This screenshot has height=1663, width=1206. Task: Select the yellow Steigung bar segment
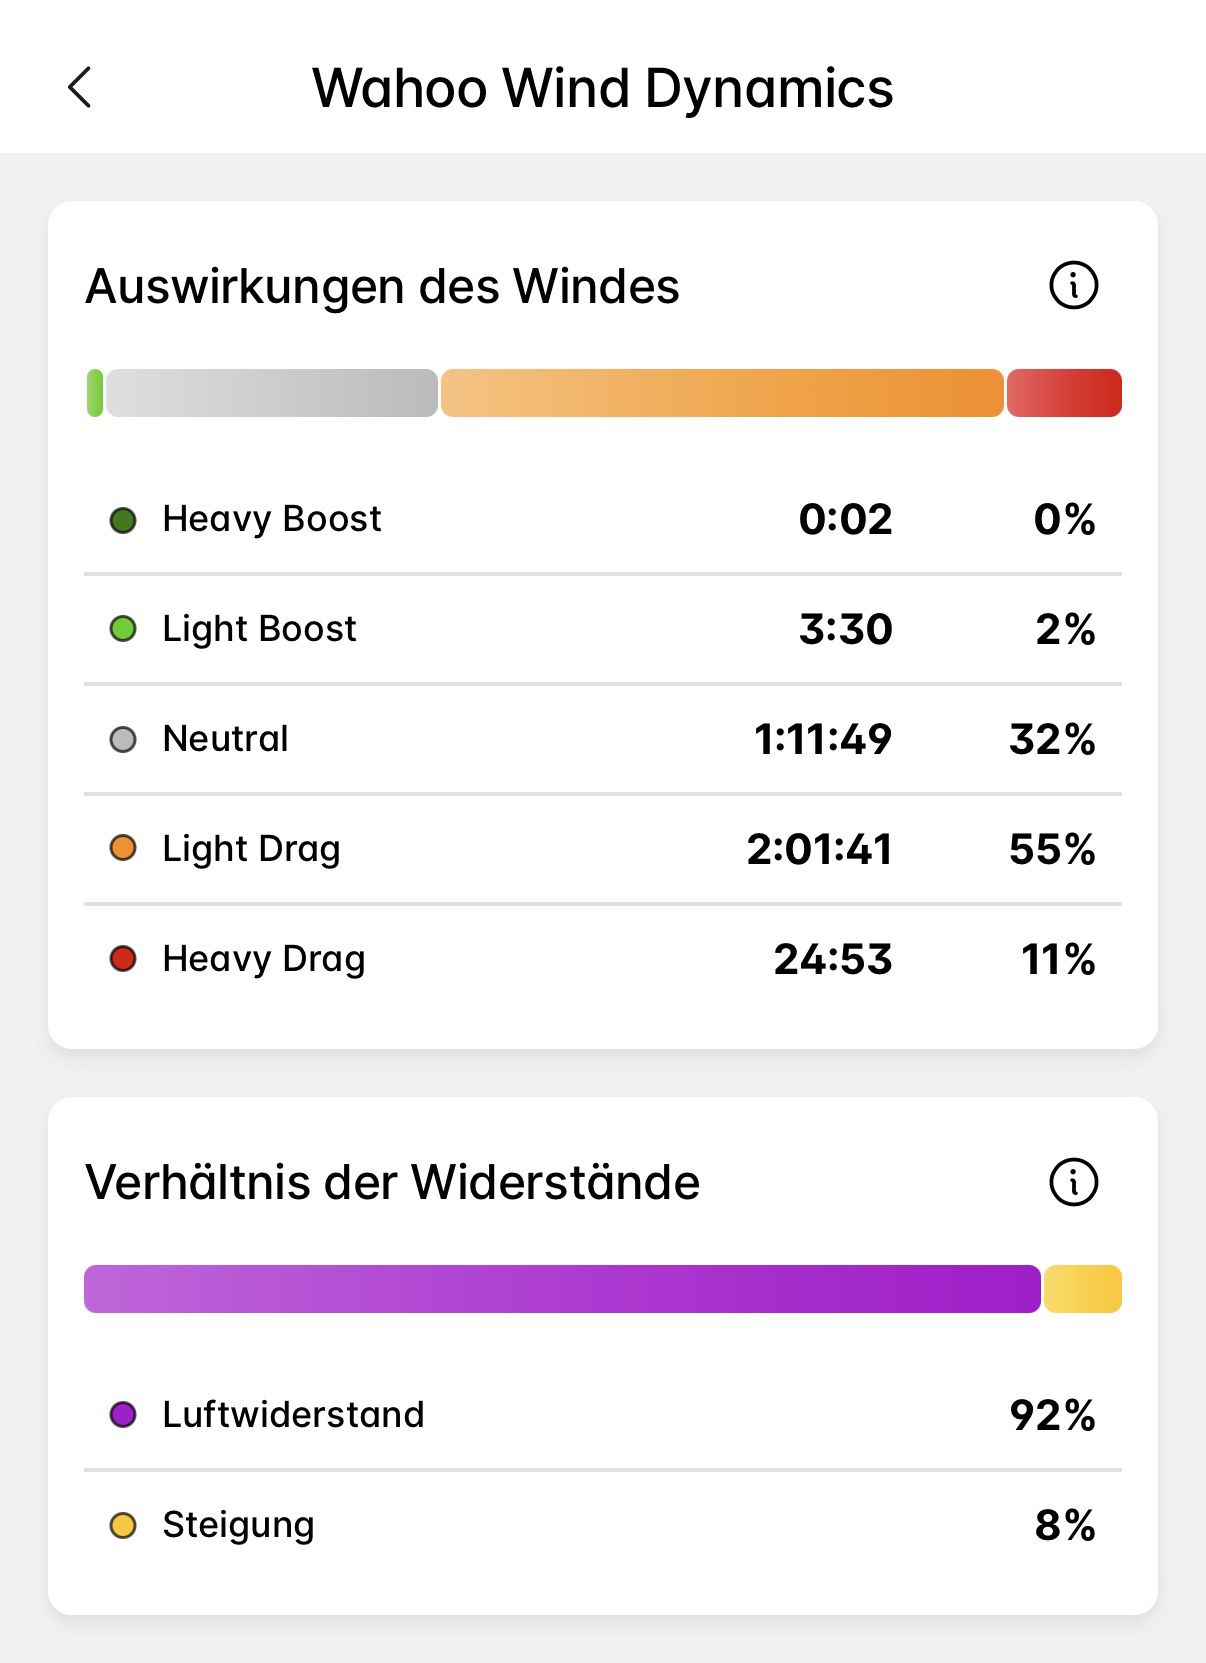pyautogui.click(x=1083, y=1289)
